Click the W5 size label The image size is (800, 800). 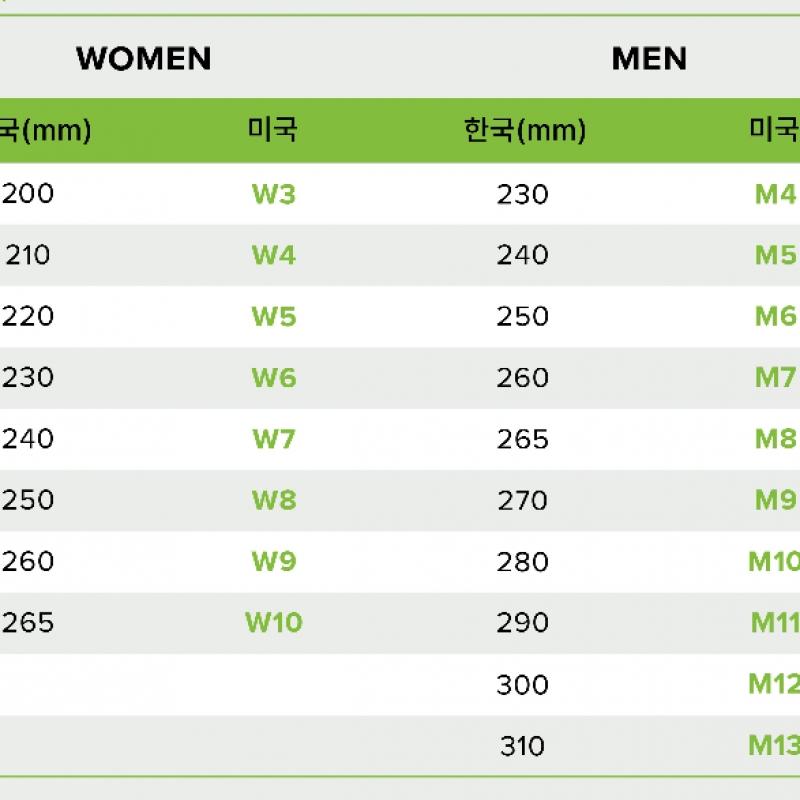[x=273, y=316]
